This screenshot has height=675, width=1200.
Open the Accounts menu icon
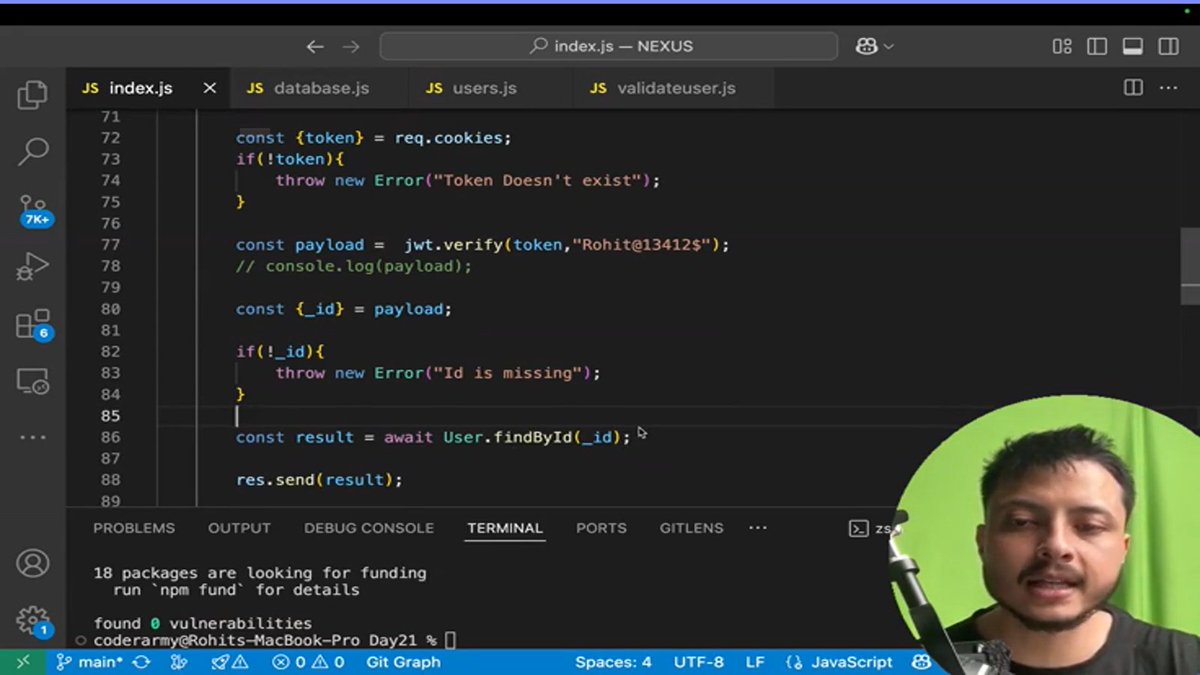point(32,564)
